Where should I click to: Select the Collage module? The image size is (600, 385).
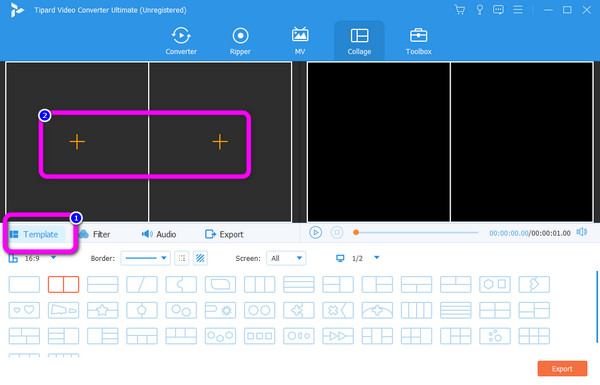point(359,41)
